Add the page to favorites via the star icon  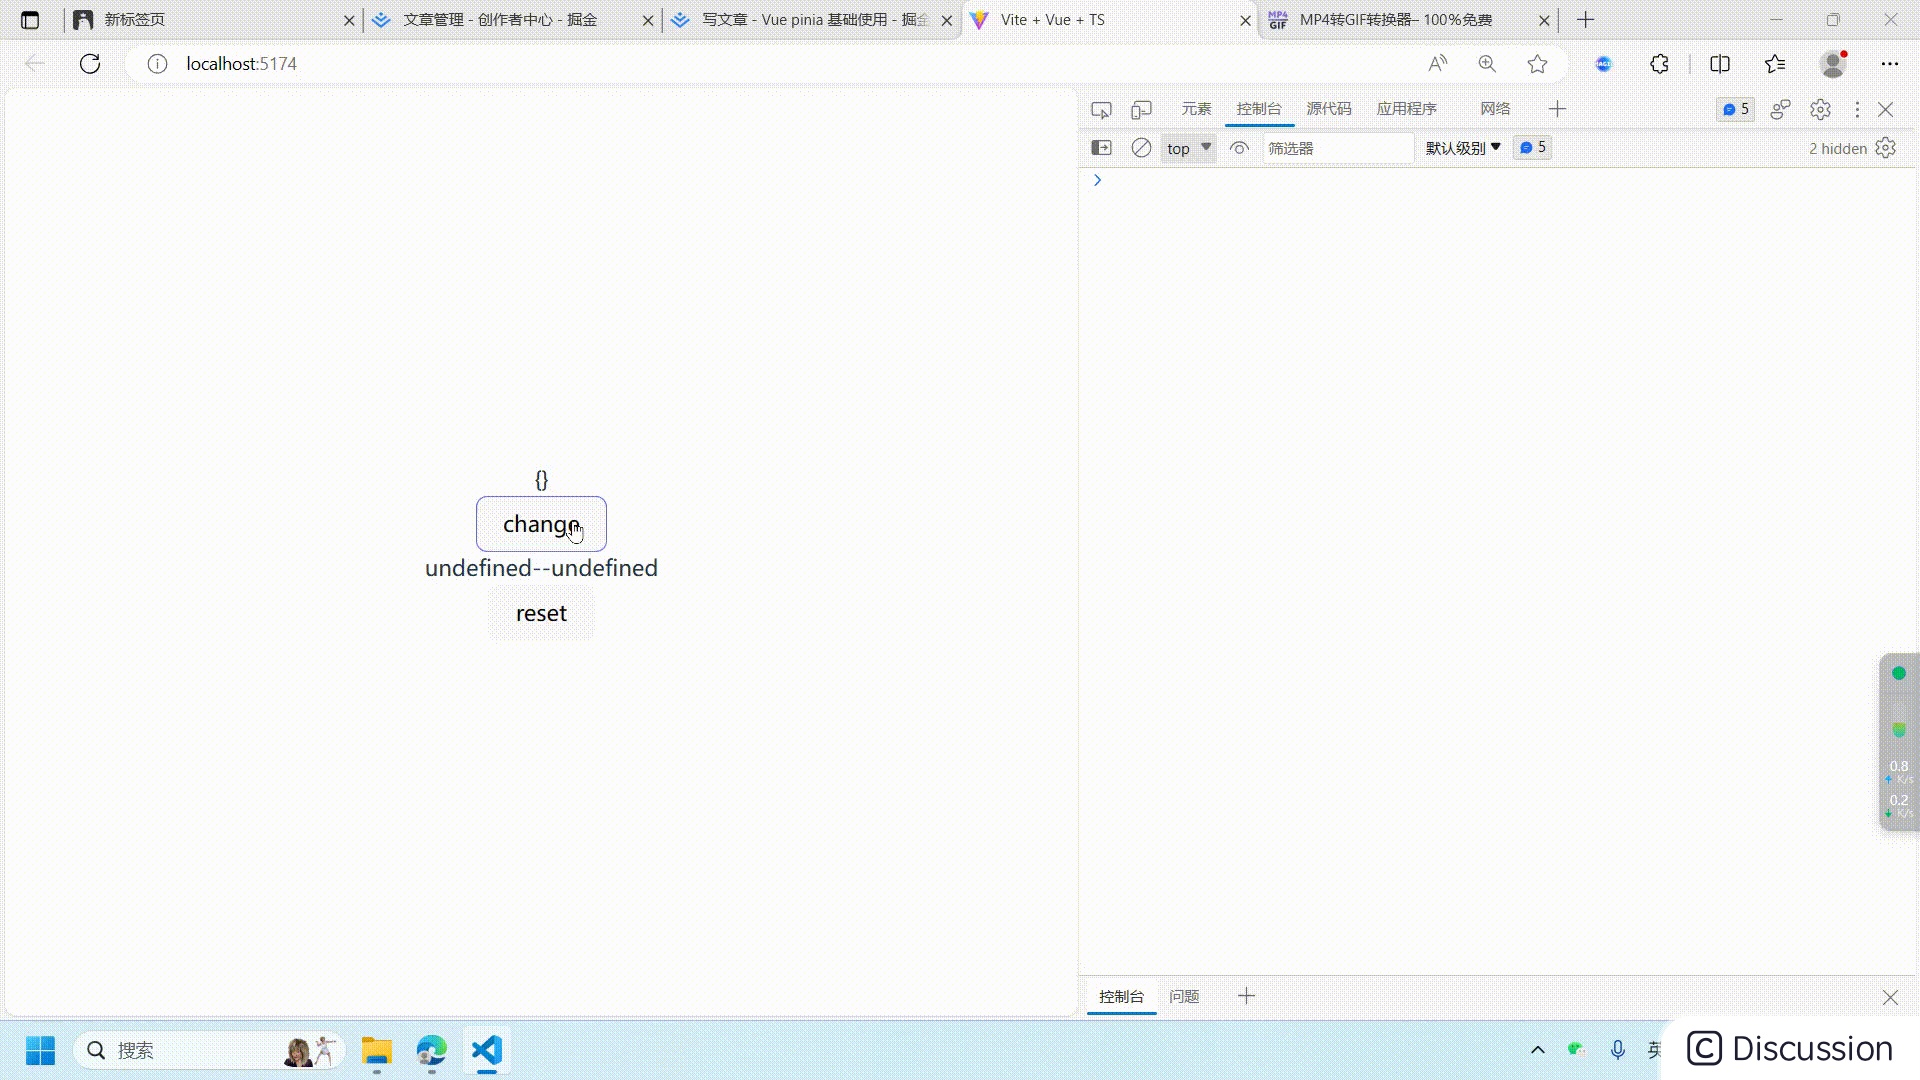[1537, 64]
